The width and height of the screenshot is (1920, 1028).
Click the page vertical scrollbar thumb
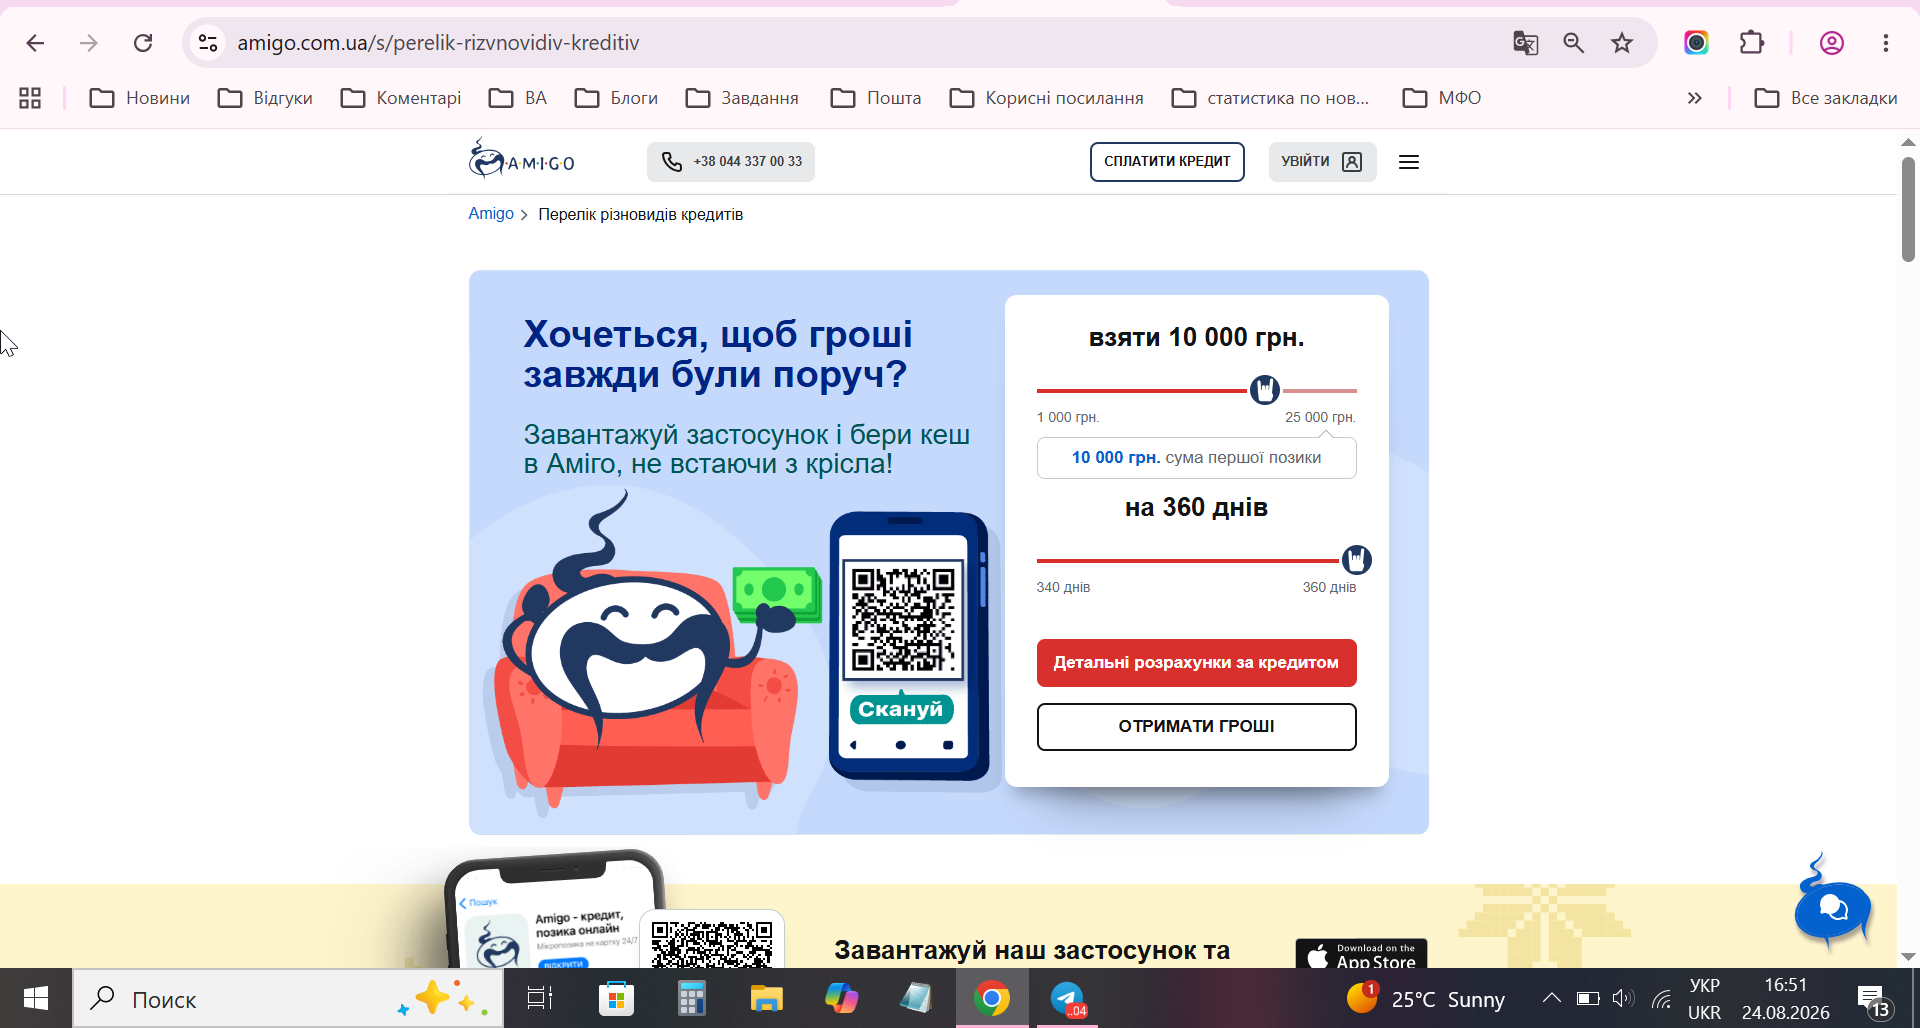(1908, 209)
